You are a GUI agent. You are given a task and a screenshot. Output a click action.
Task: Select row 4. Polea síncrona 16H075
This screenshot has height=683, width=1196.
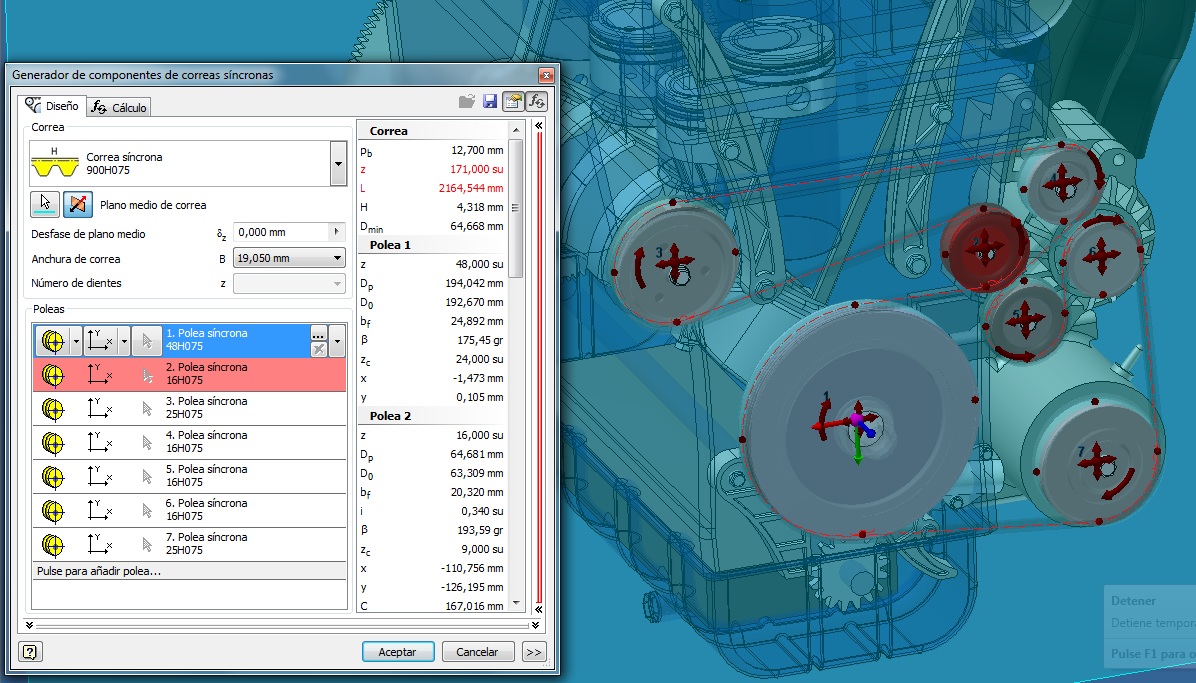[189, 443]
